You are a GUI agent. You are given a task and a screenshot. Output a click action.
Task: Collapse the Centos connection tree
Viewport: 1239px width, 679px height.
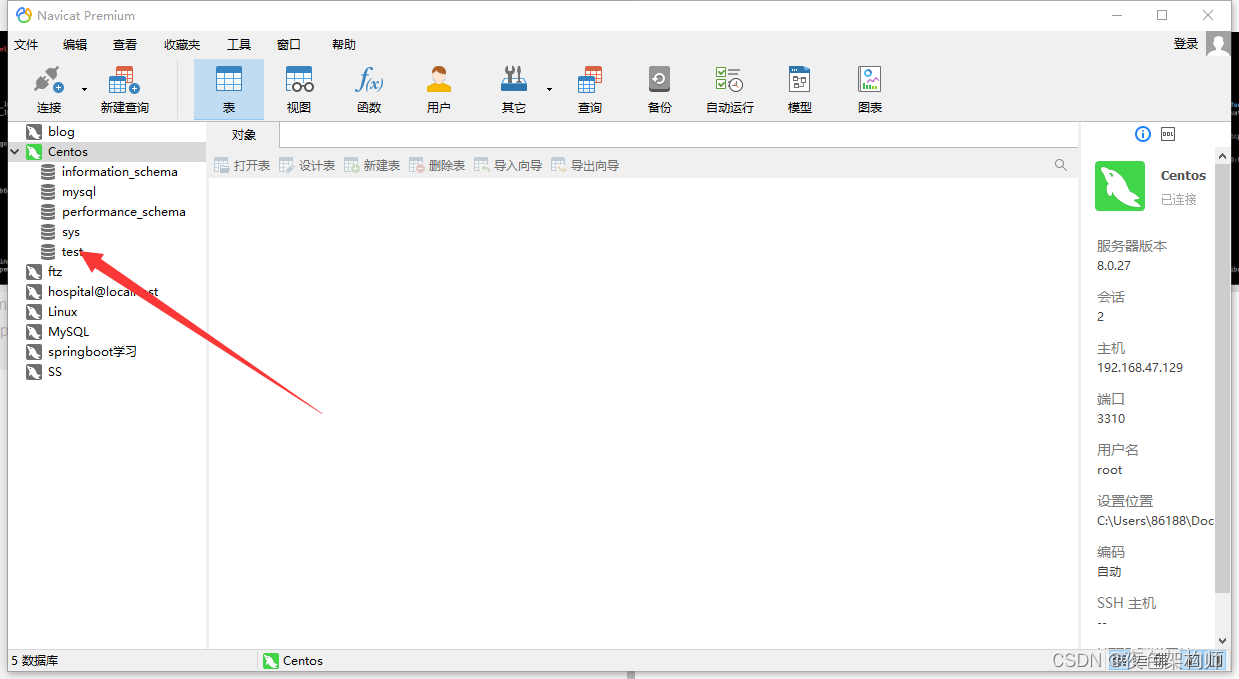point(15,152)
